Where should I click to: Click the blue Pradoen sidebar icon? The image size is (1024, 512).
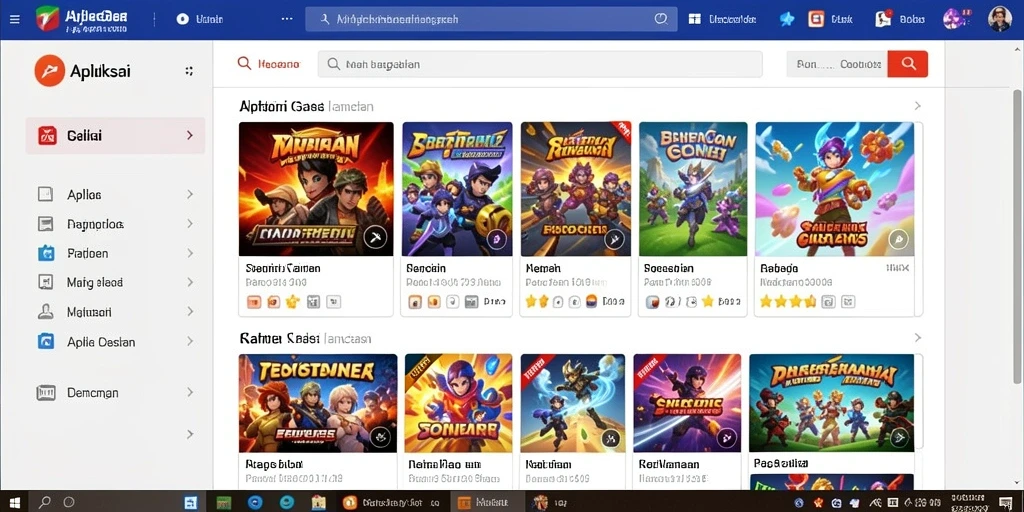46,253
